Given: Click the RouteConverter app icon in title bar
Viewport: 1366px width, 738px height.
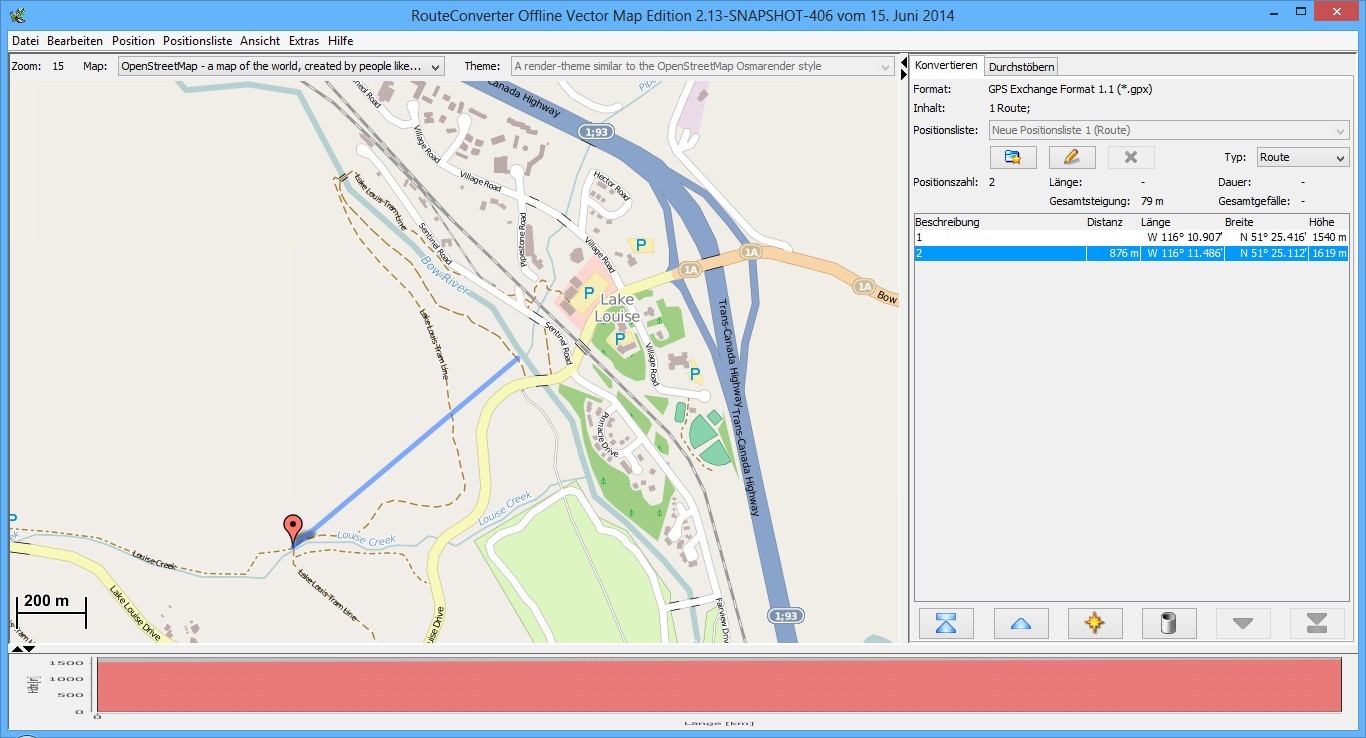Looking at the screenshot, I should click(17, 15).
